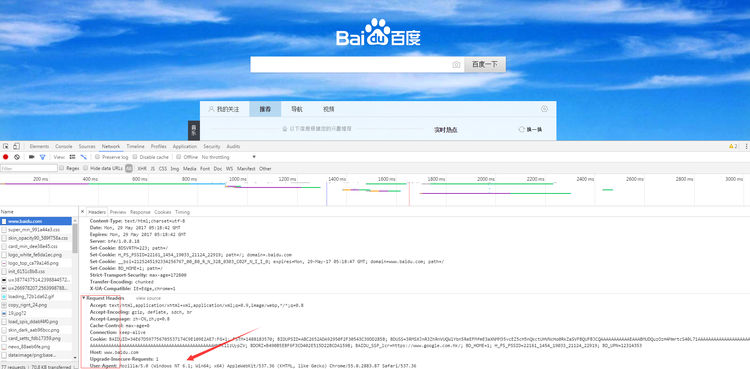View the Cookies detail tab
The height and width of the screenshot is (369, 750).
163,212
